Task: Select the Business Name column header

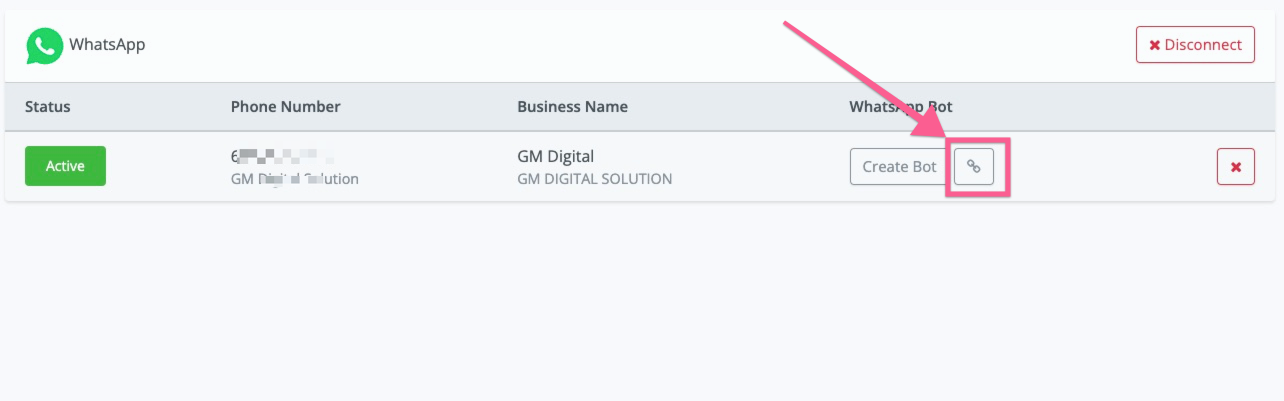Action: [572, 107]
